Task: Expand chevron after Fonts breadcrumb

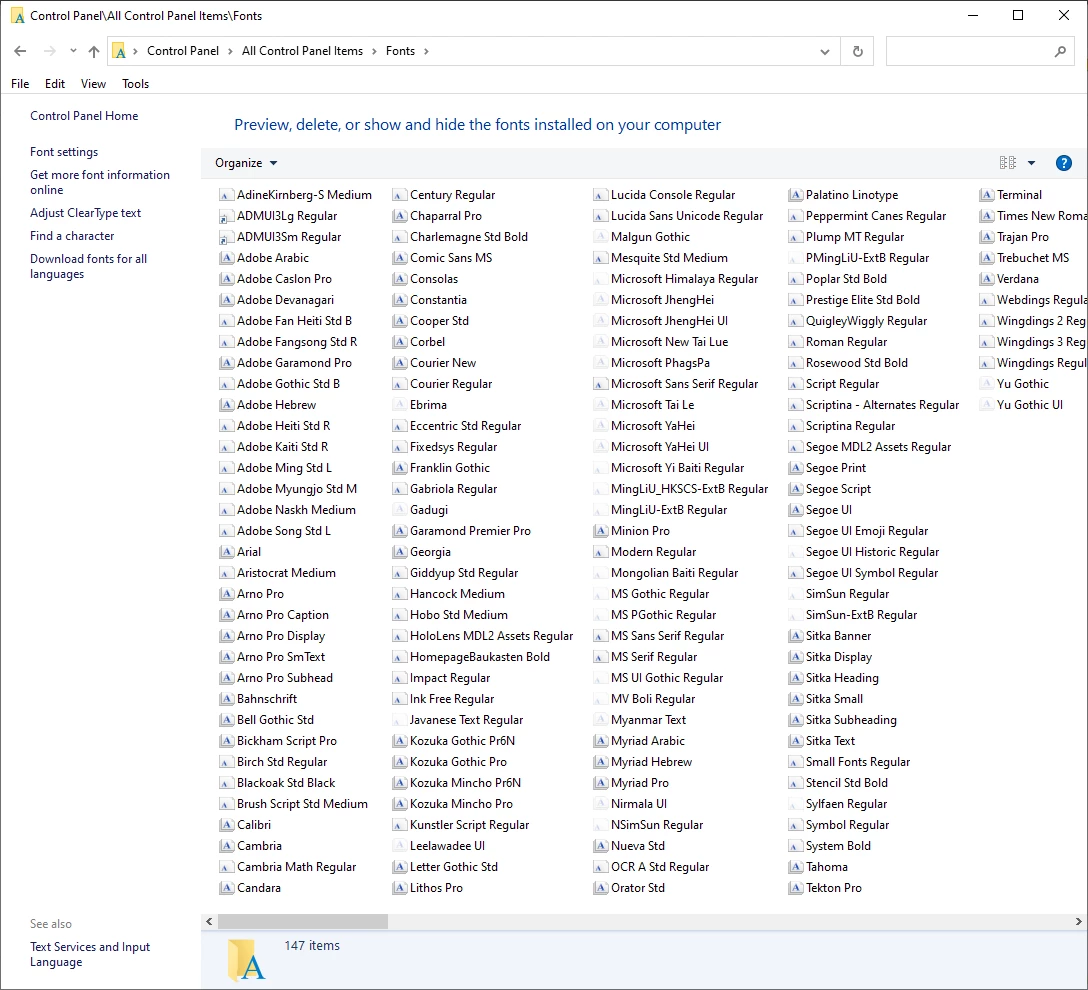Action: click(426, 51)
